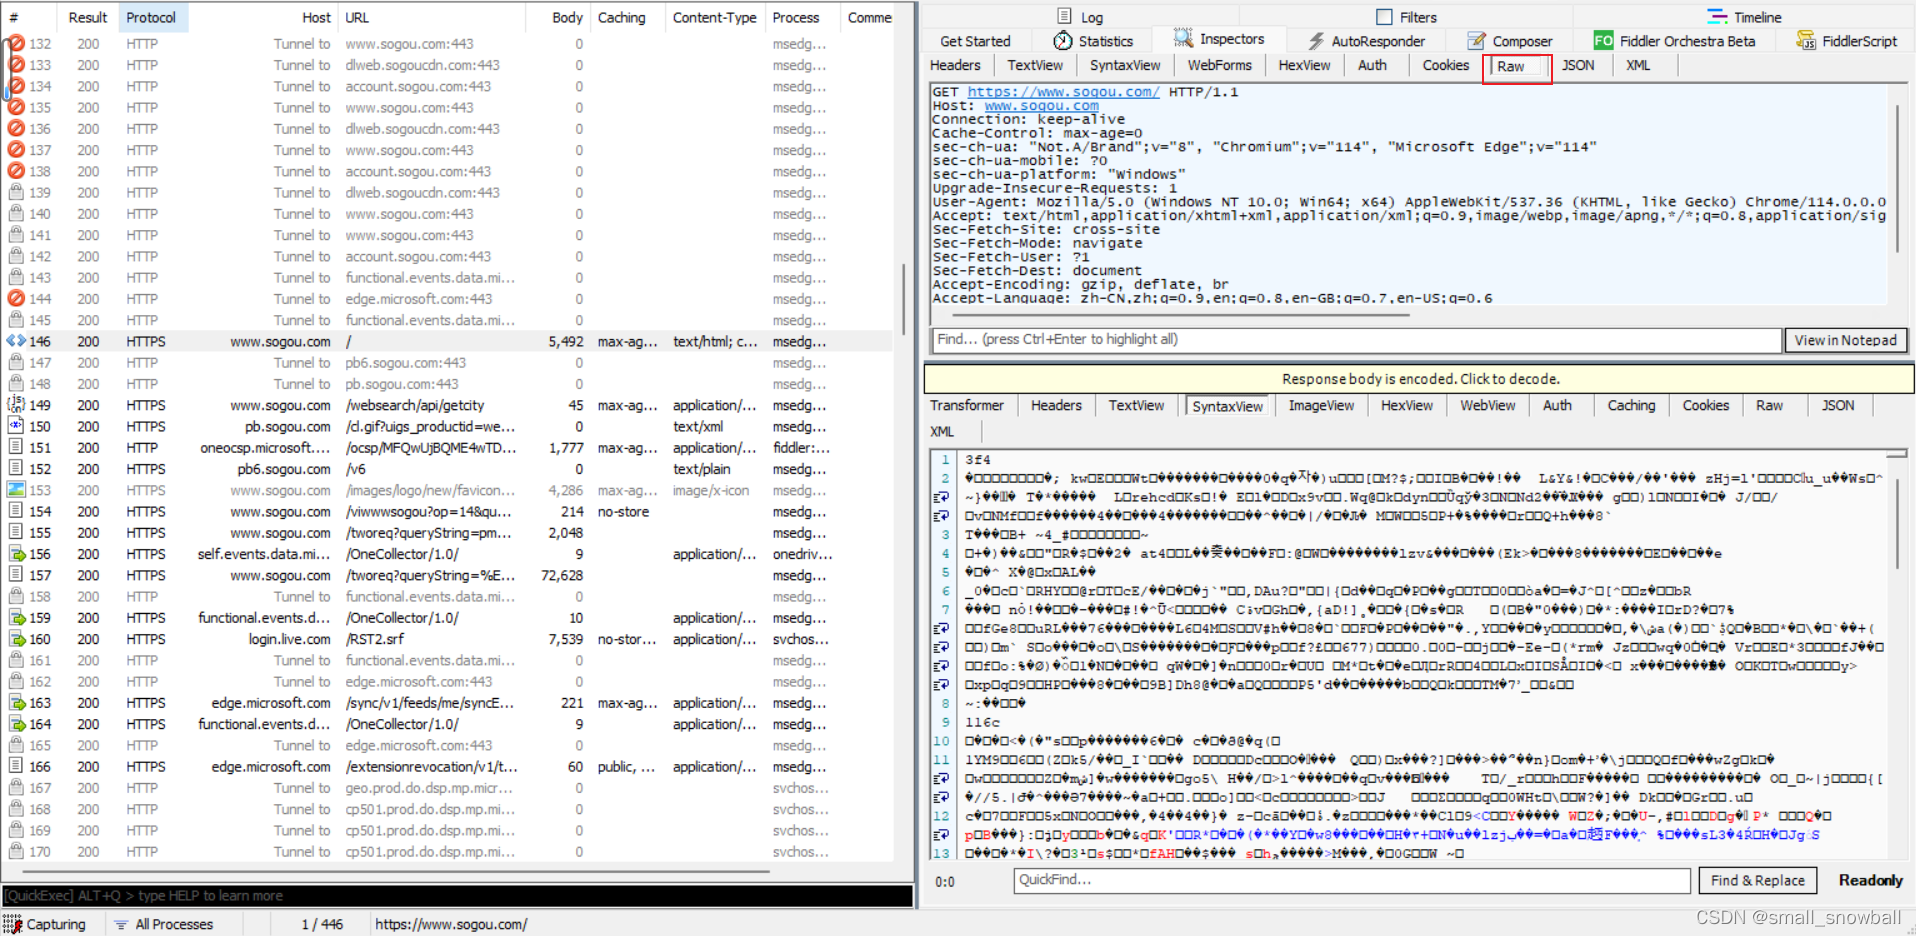This screenshot has width=1916, height=936.
Task: Click the green arrow icon on session 156
Action: [x=16, y=554]
